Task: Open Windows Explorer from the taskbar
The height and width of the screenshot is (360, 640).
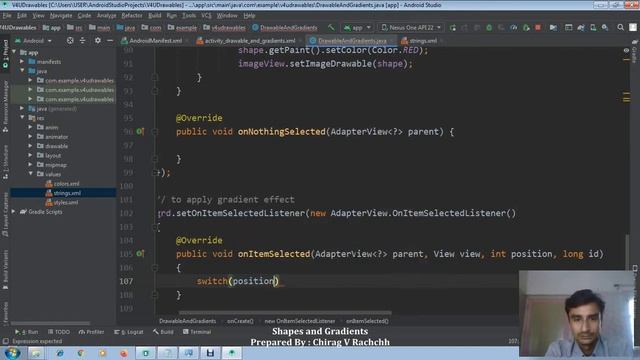Action: 36,353
